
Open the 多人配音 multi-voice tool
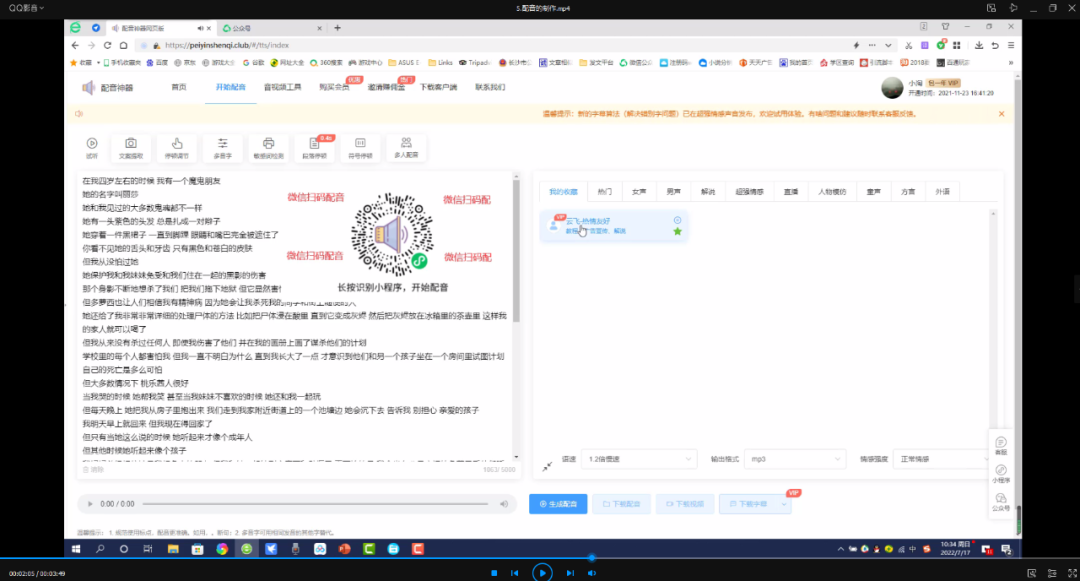[406, 147]
